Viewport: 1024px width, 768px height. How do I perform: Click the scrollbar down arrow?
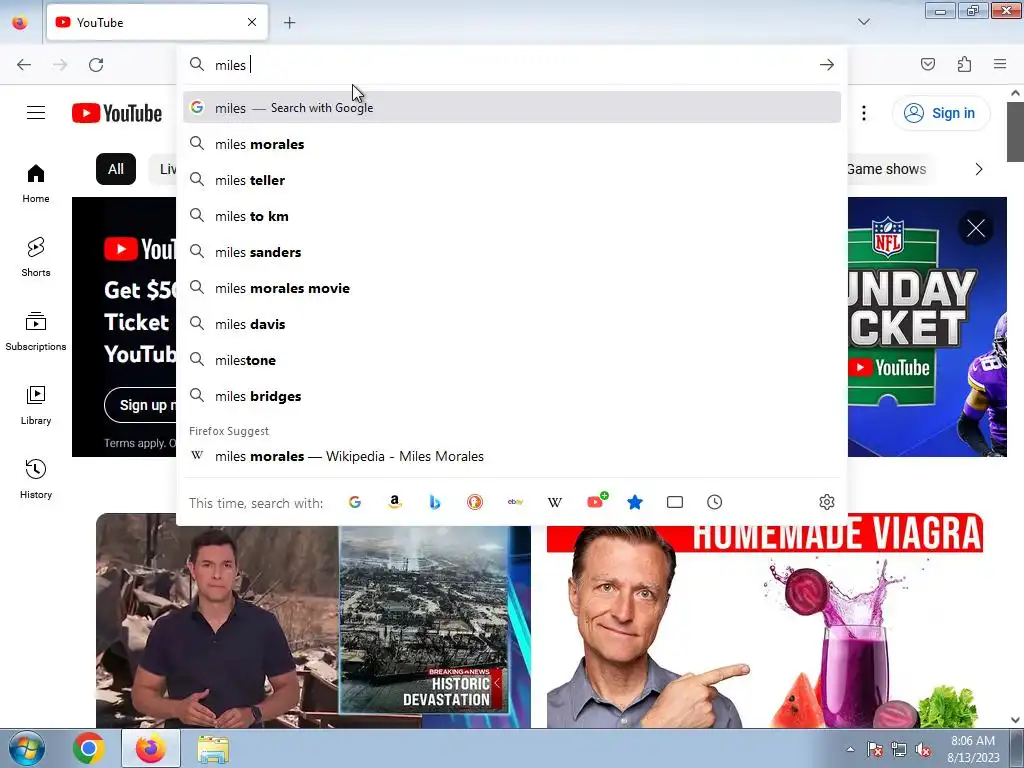[1015, 720]
